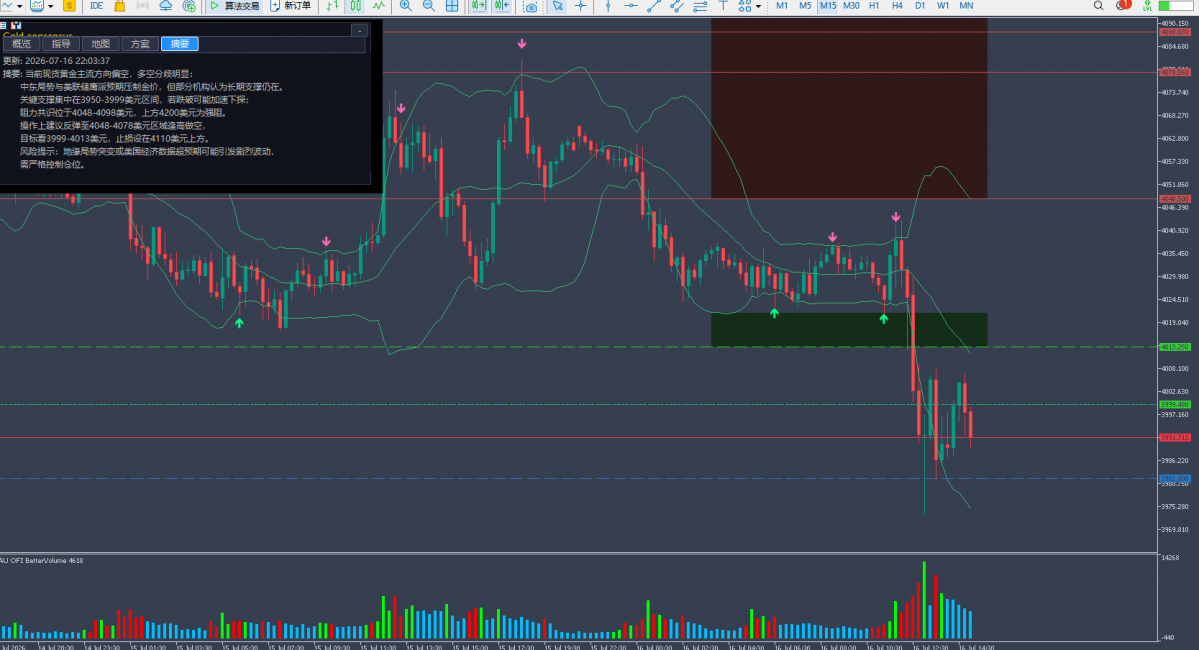Viewport: 1199px width, 650px height.
Task: Click the red 4048.500 price label
Action: 1175,199
